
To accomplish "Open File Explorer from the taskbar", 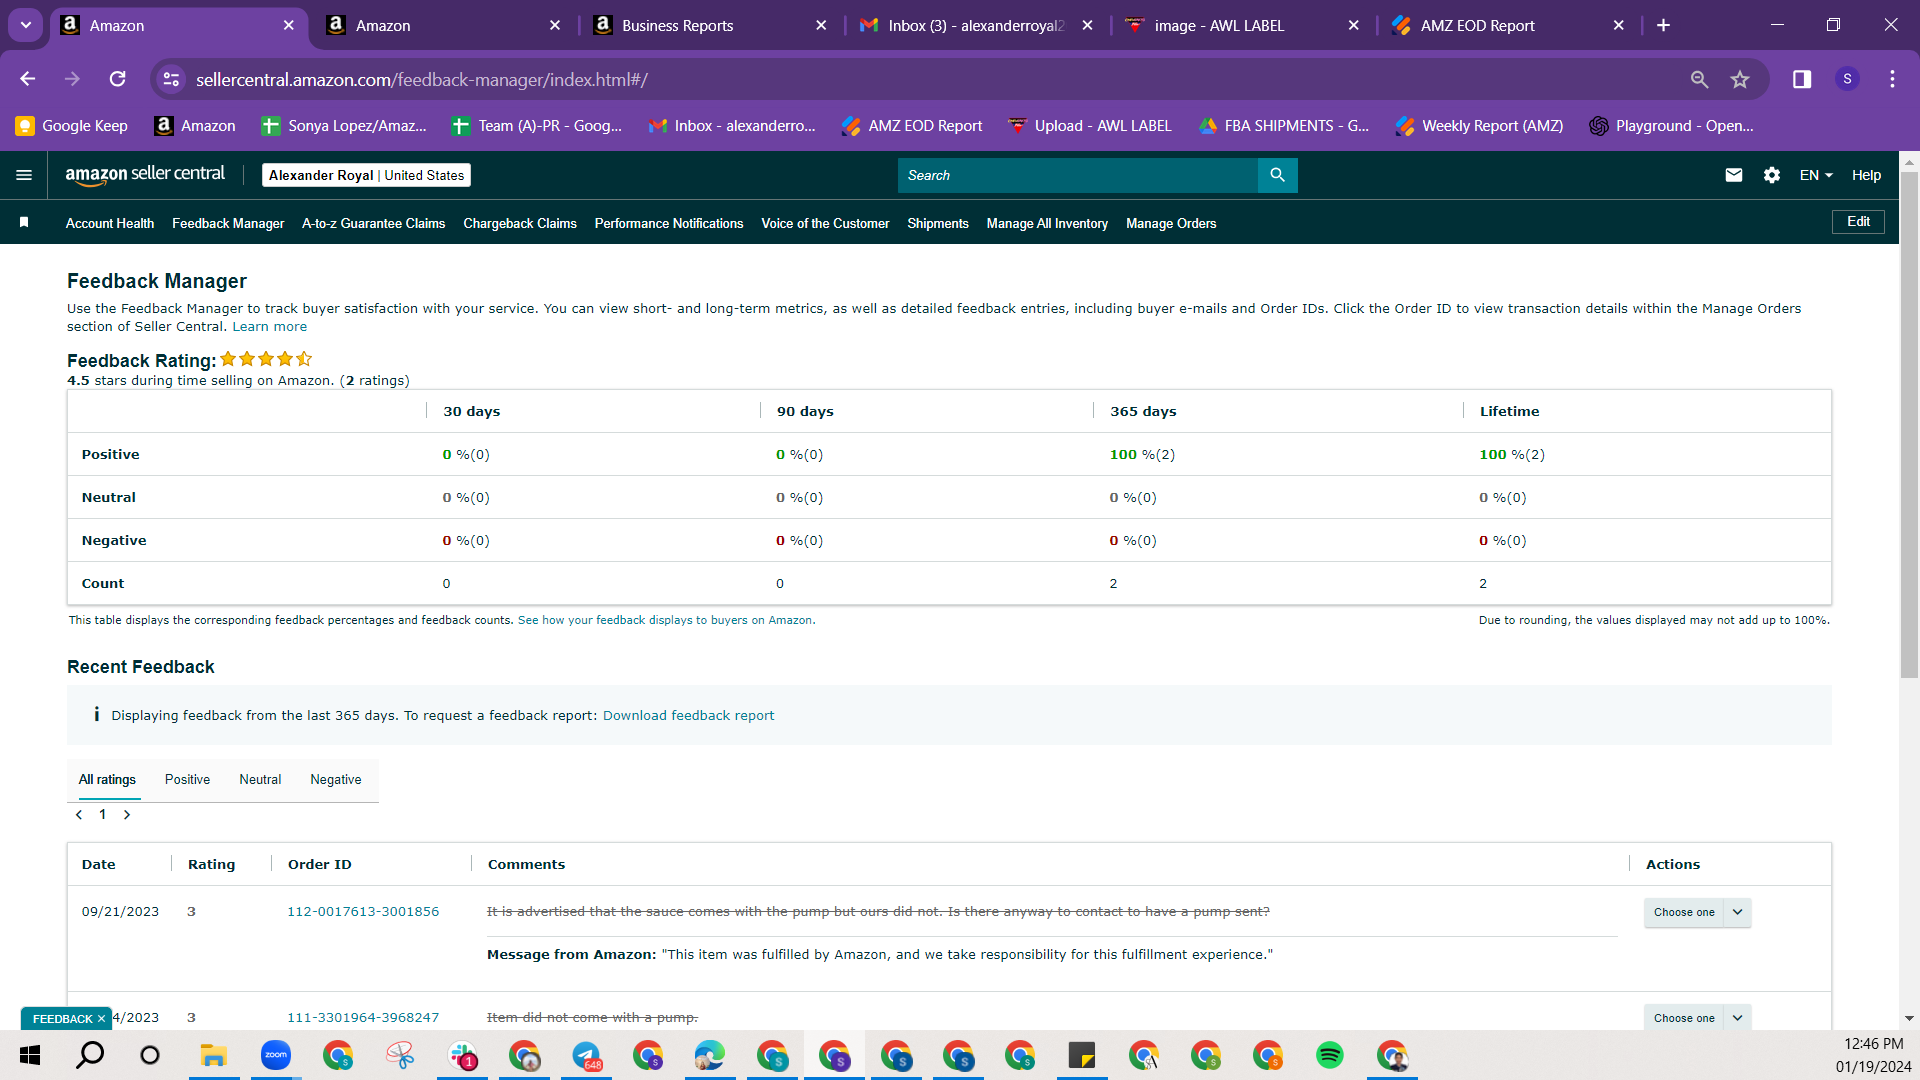I will (213, 1055).
